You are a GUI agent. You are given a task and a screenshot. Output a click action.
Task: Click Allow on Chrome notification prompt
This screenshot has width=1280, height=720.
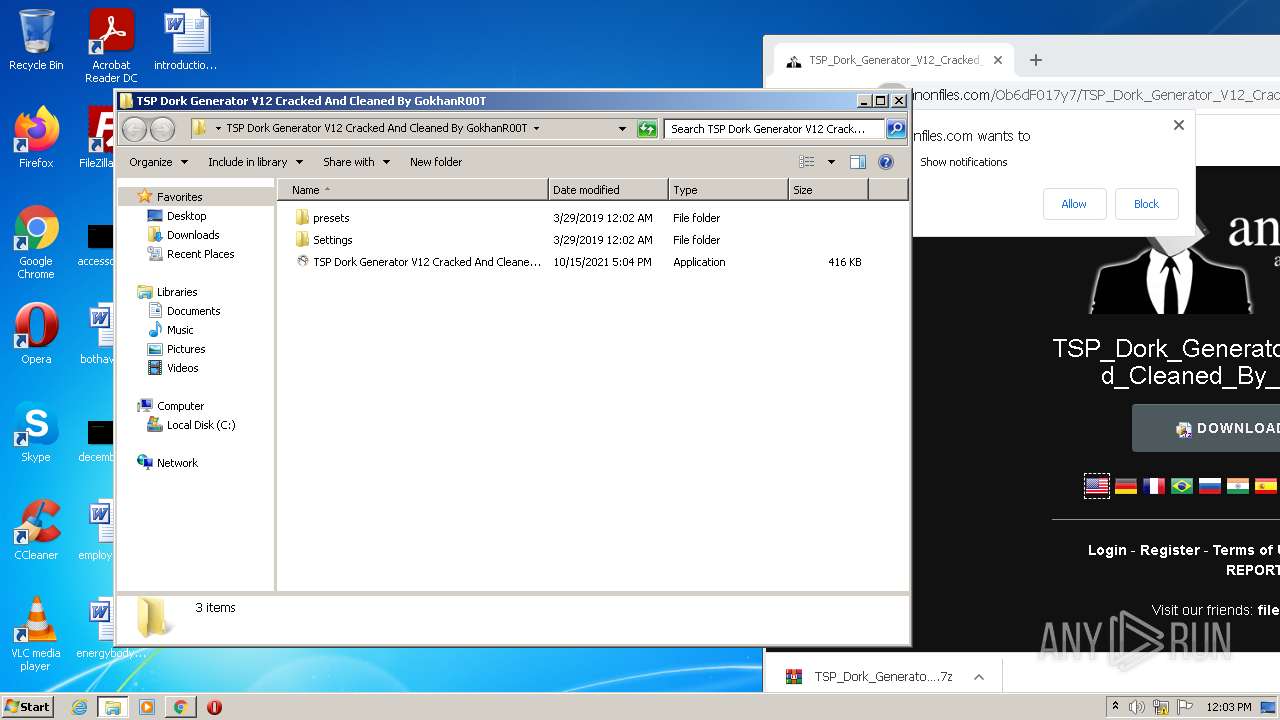[x=1074, y=204]
